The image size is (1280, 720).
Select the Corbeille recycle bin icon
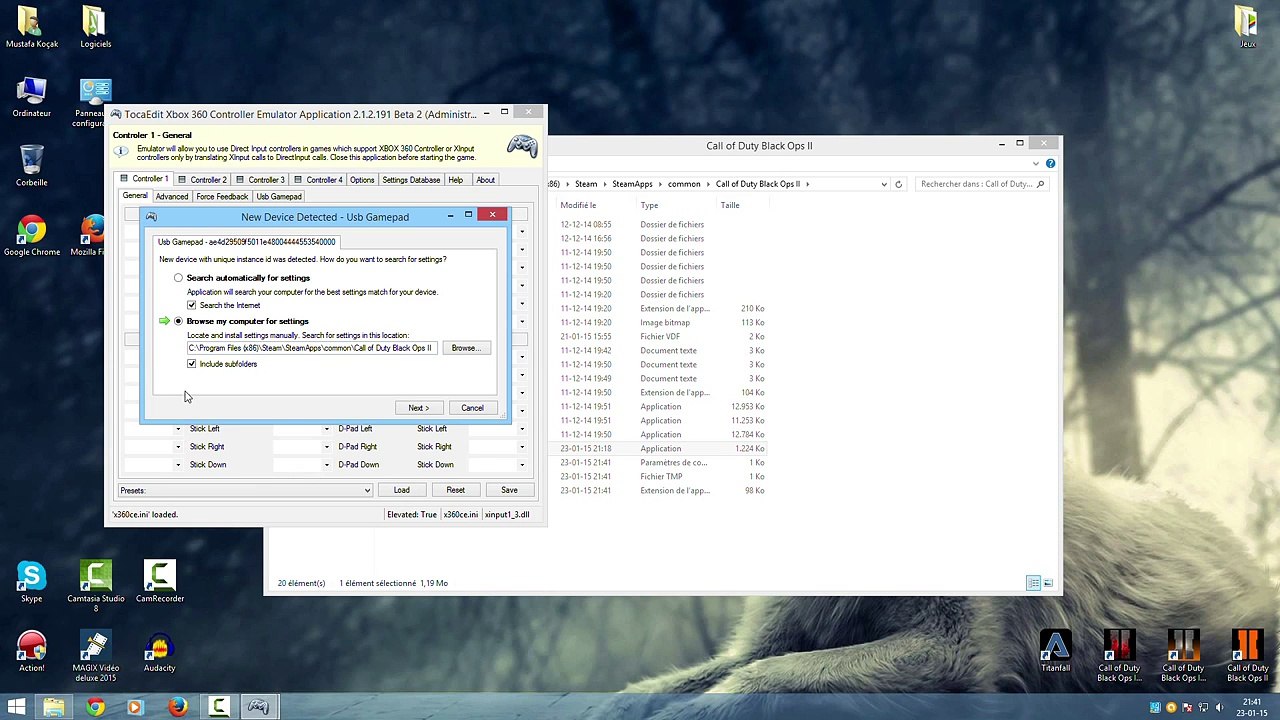click(x=31, y=167)
